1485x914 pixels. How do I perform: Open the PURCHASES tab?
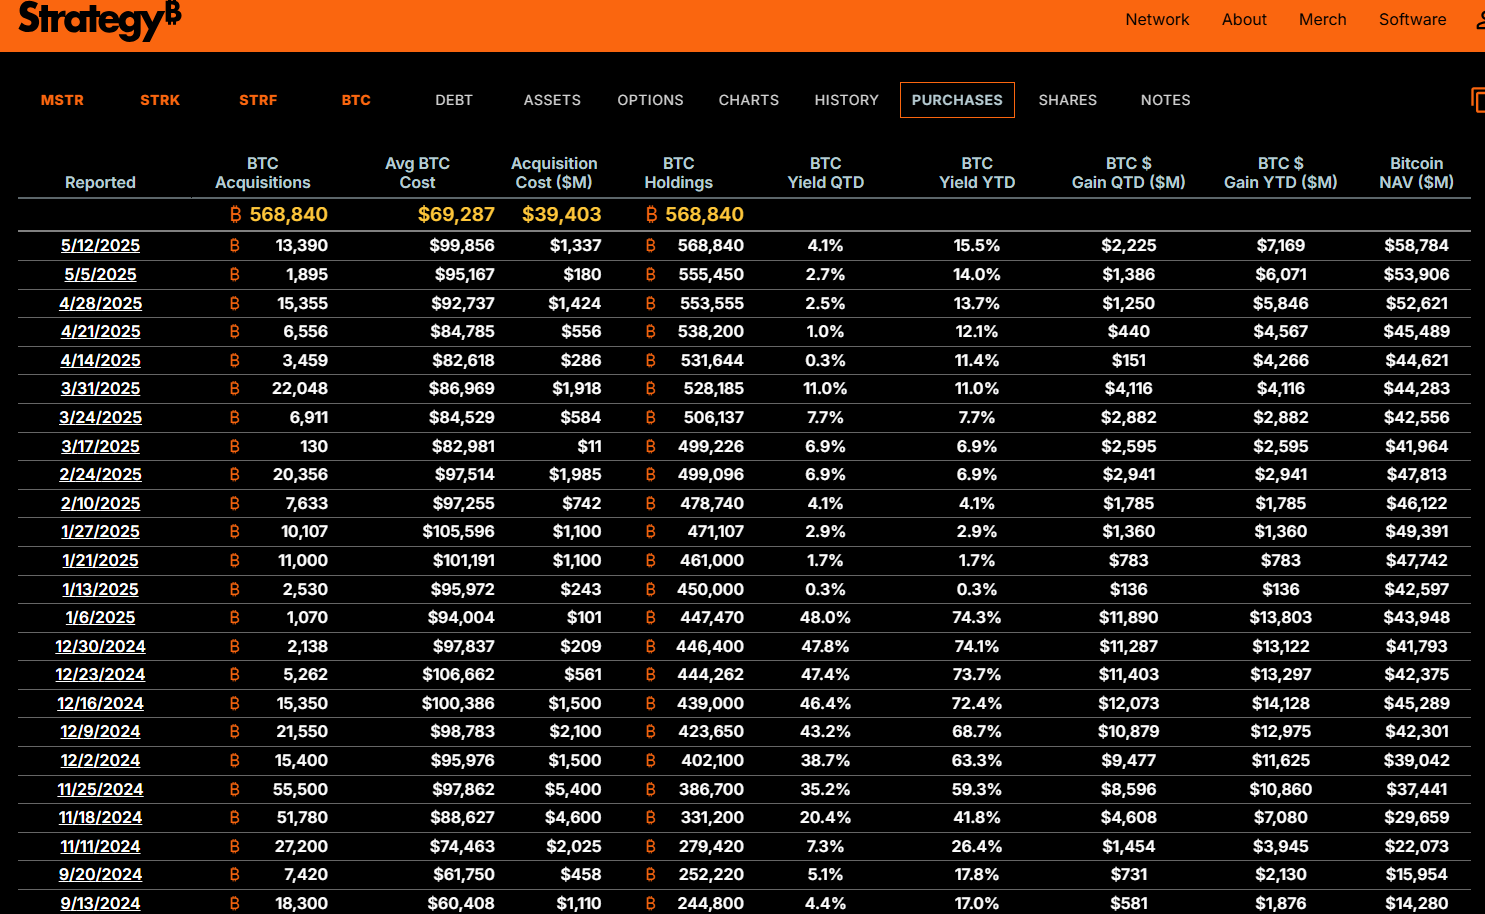coord(956,100)
